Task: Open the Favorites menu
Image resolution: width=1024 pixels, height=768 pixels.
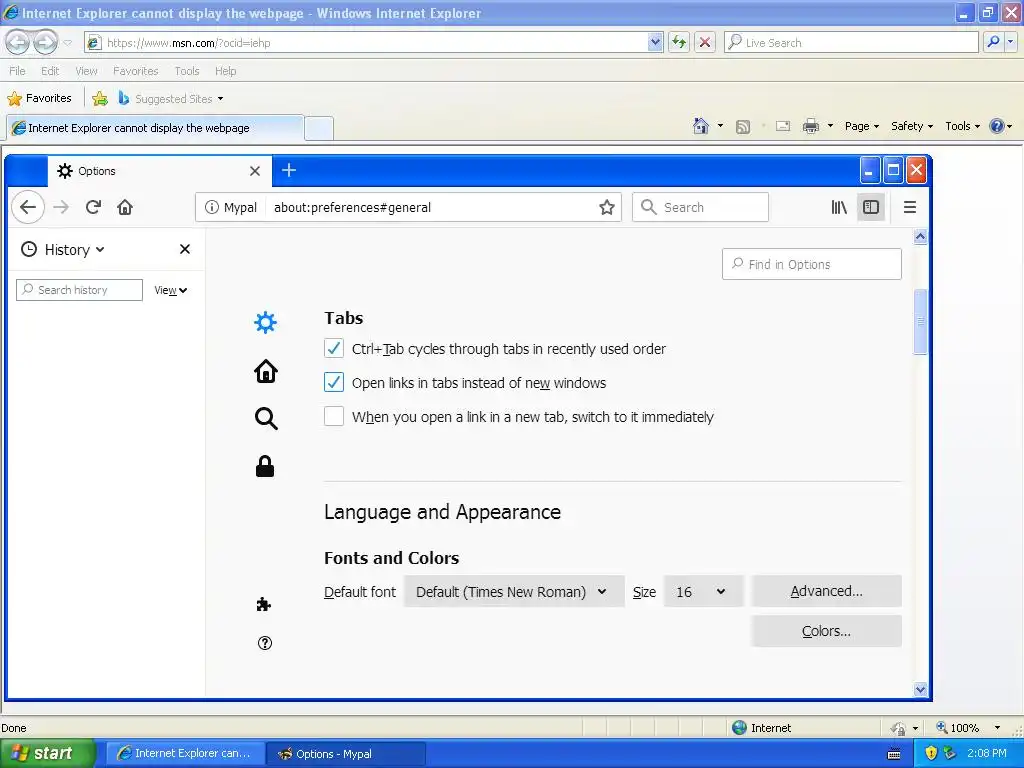Action: coord(136,71)
